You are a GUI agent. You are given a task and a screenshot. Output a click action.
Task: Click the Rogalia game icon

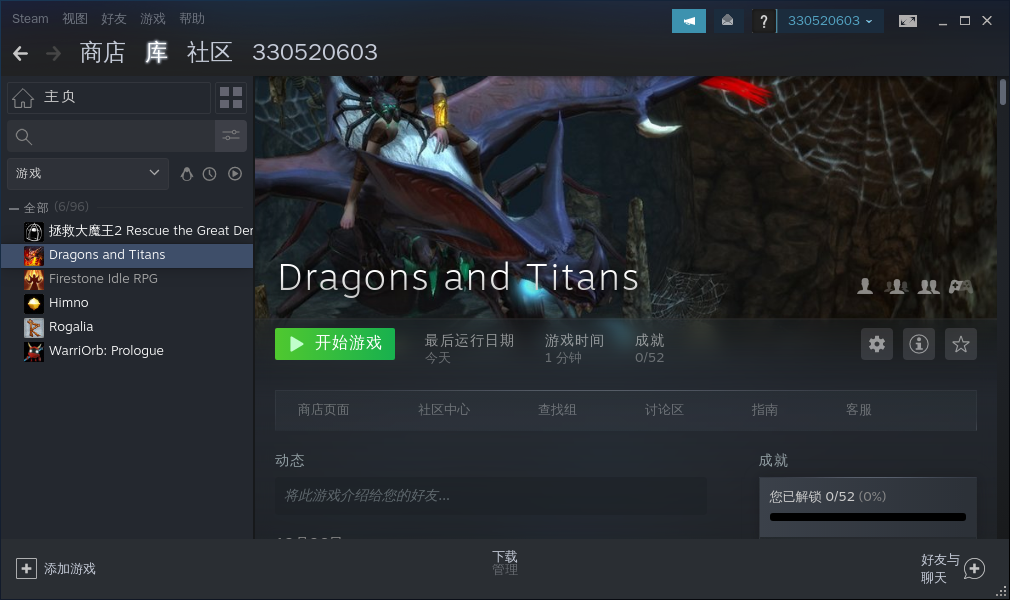(x=33, y=327)
